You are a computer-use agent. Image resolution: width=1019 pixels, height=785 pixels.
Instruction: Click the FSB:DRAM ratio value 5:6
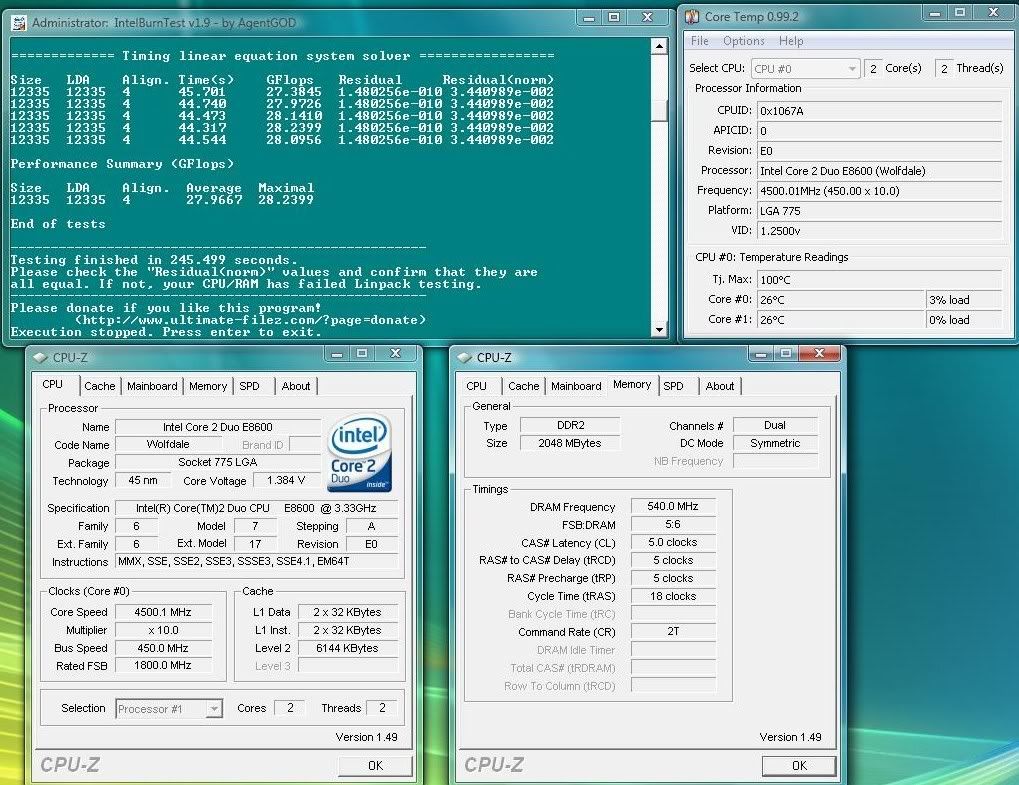pyautogui.click(x=673, y=524)
